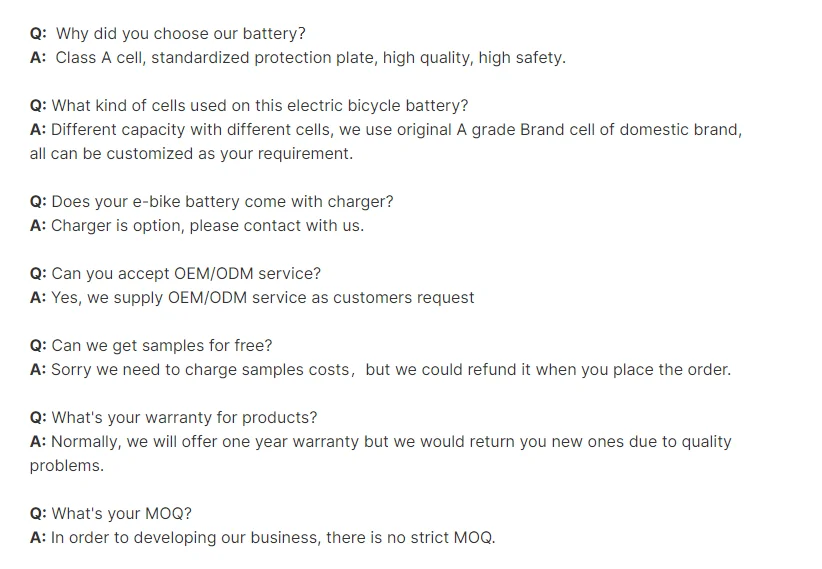This screenshot has width=822, height=569.
Task: Click the bold 'A:' label before 'In order to developing'
Action: click(x=38, y=538)
